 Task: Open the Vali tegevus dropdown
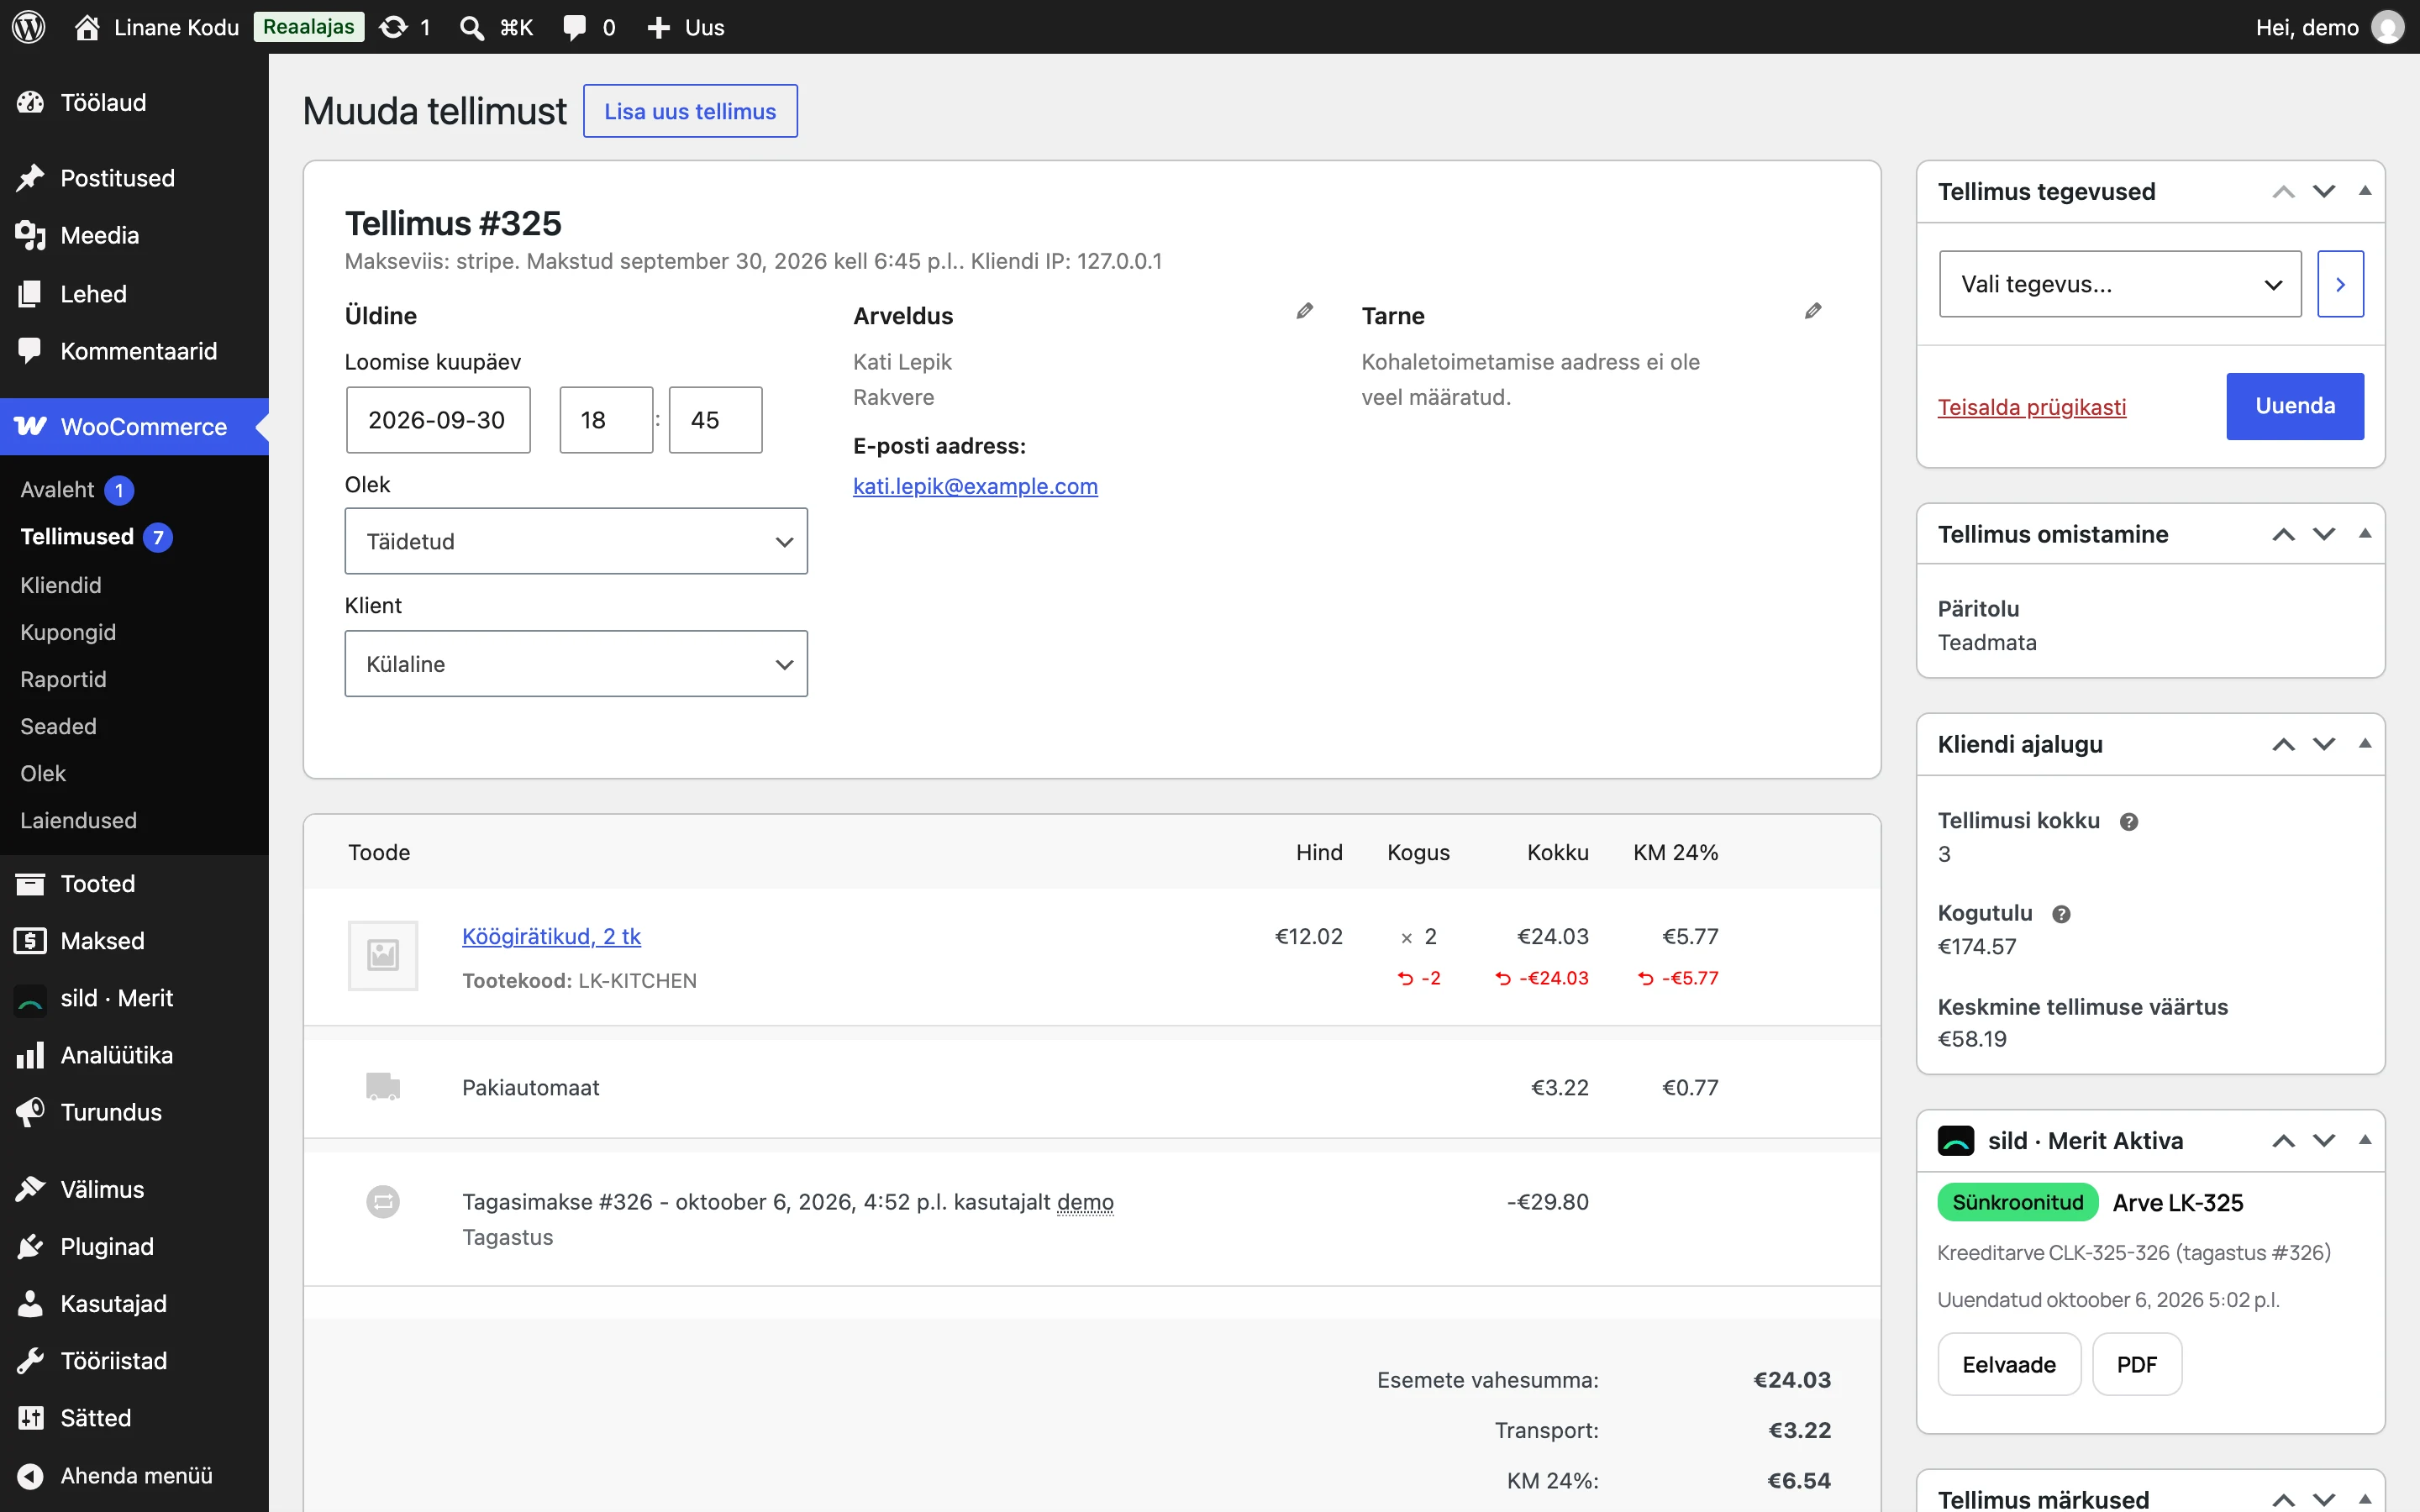[x=2120, y=284]
